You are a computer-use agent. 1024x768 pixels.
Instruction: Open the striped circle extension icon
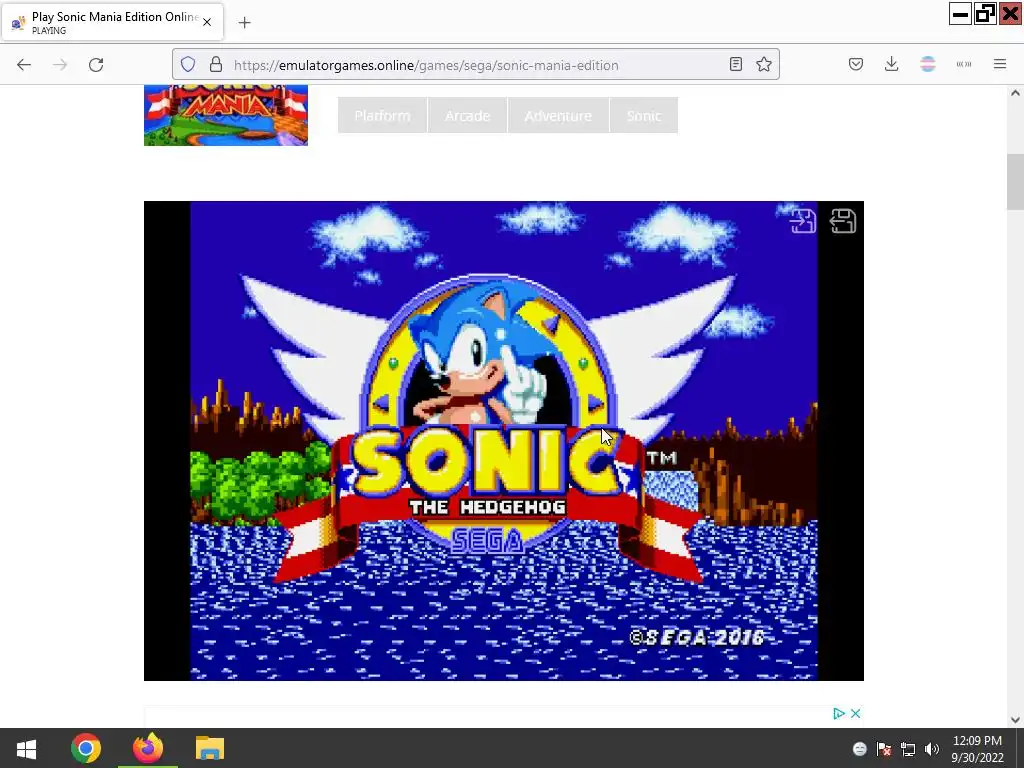[928, 64]
